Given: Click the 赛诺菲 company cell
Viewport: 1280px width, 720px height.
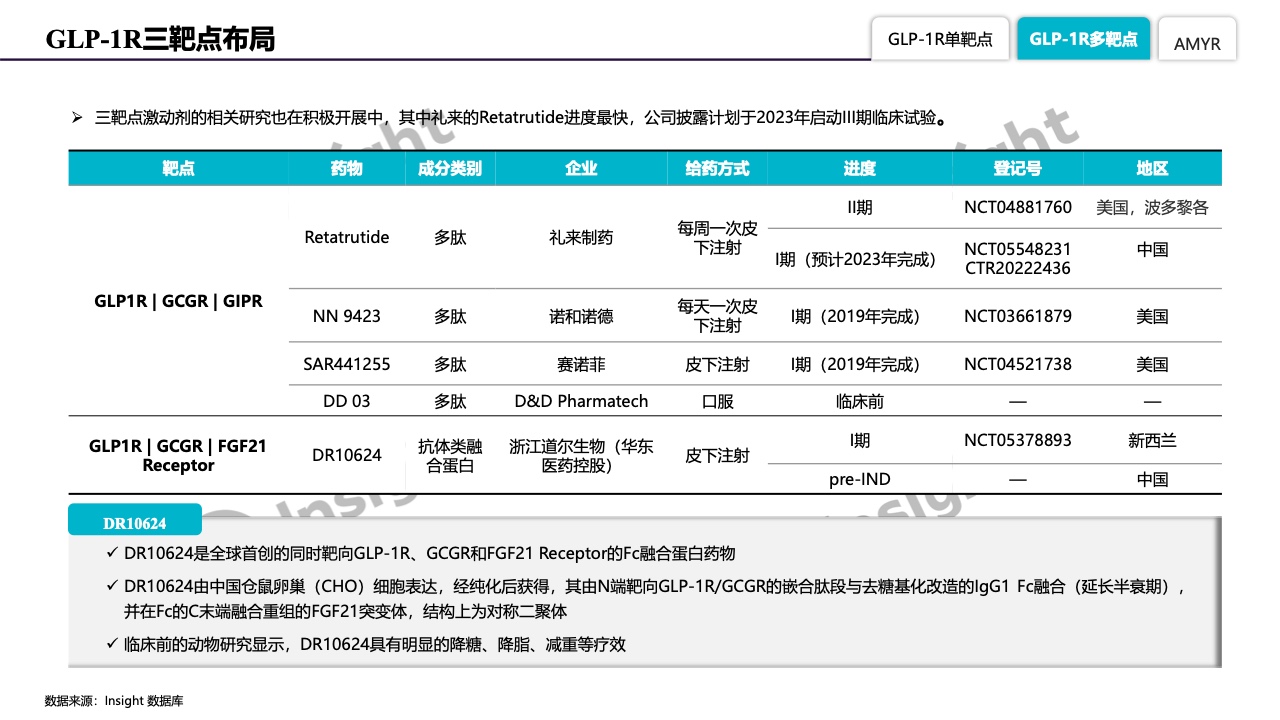Looking at the screenshot, I should coord(581,364).
